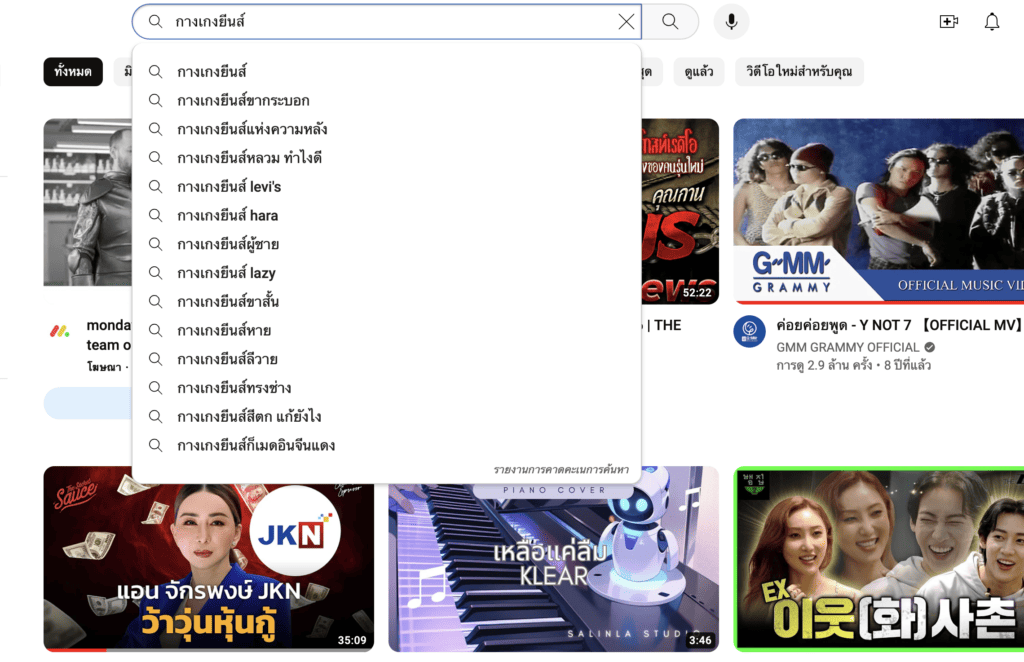Screen dimensions: 1024x662
Task: Choose suggestion กางเกงยีนส์ lazy
Action: (x=386, y=273)
